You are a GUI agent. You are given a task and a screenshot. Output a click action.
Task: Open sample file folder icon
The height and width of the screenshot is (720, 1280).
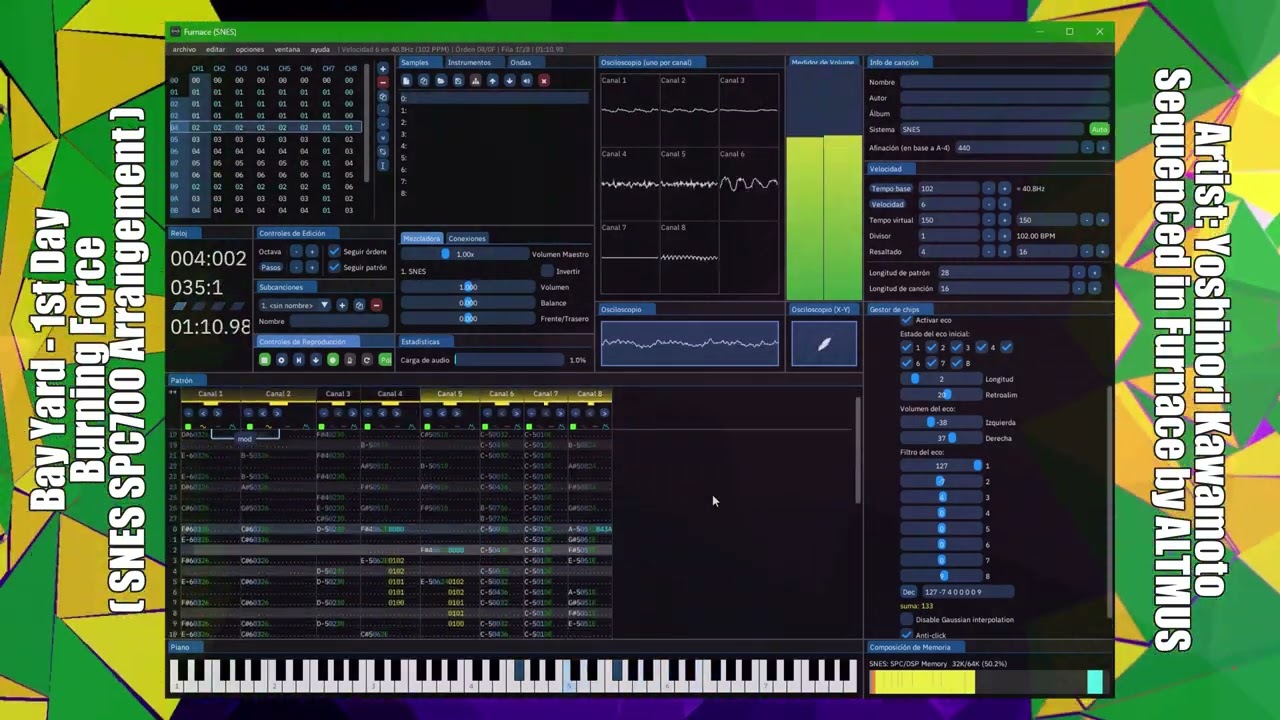(441, 81)
